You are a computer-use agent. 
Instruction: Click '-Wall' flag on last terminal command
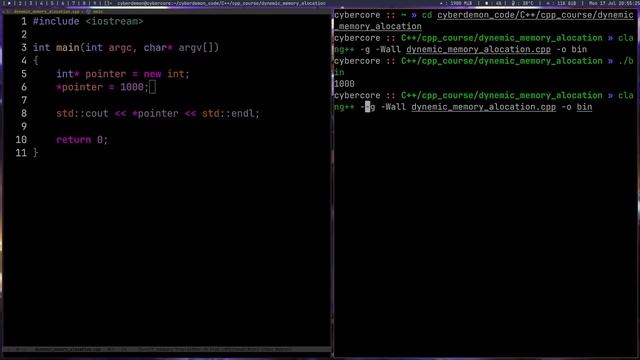point(393,107)
